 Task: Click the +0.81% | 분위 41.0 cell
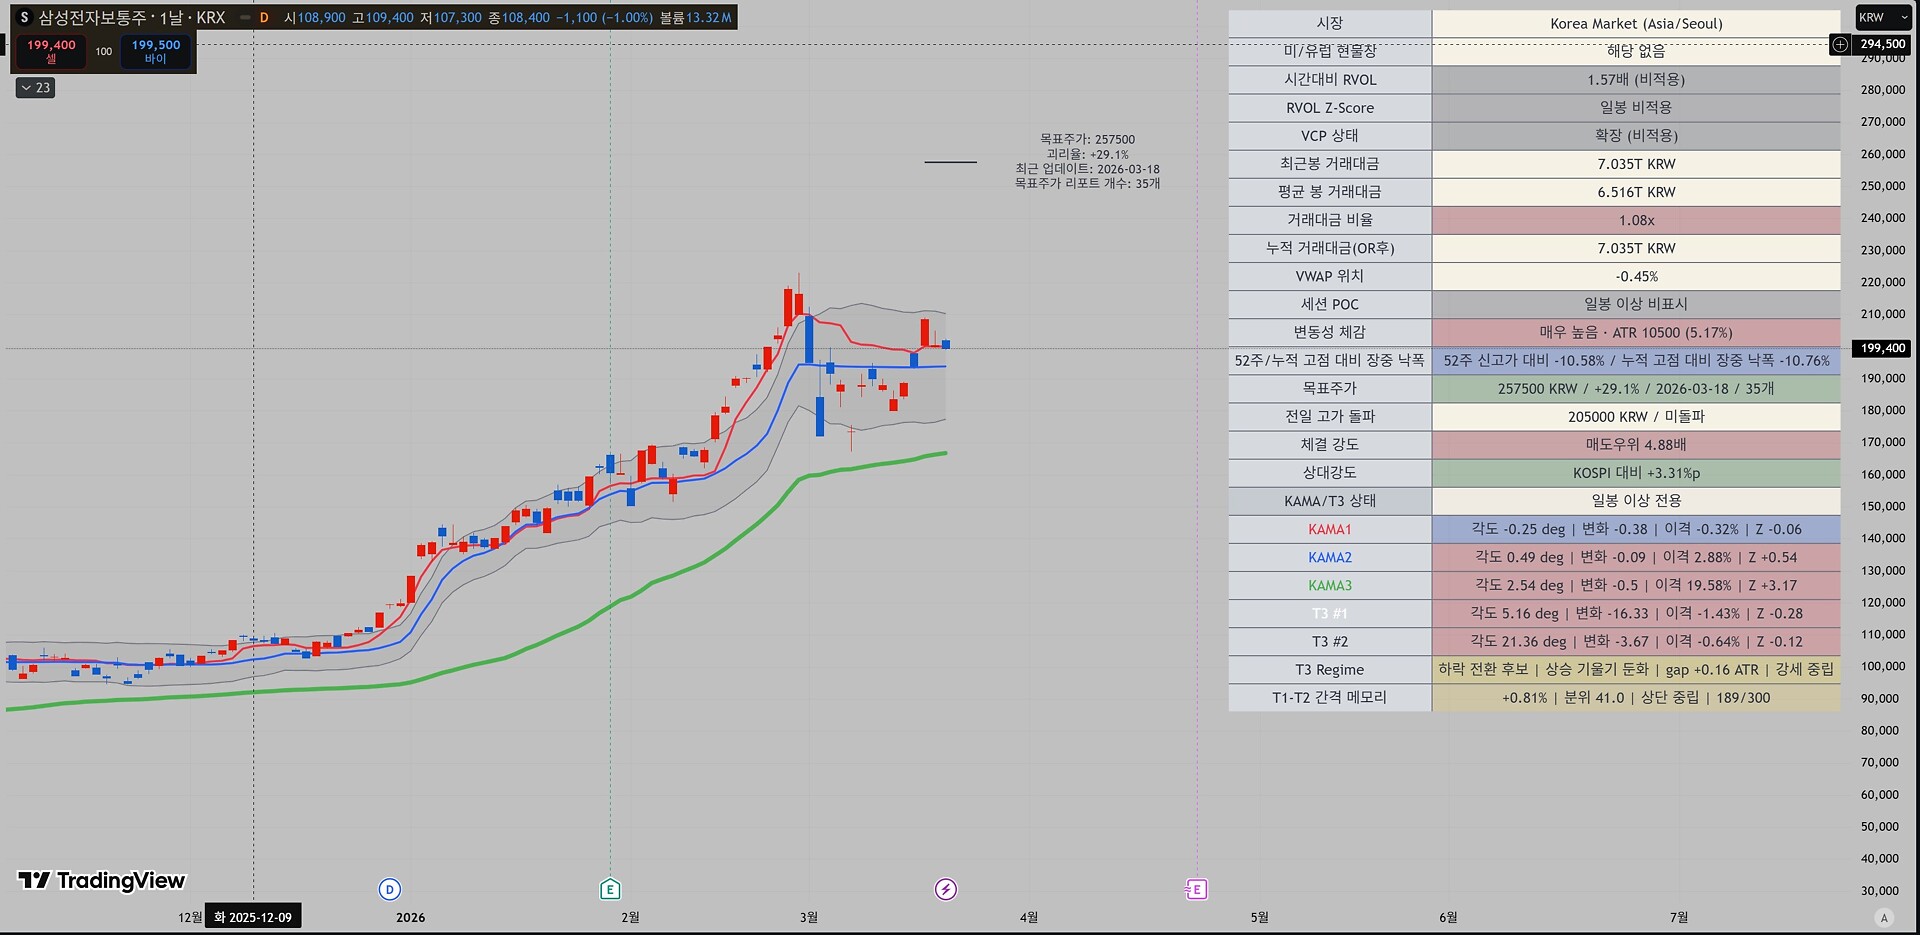1636,697
